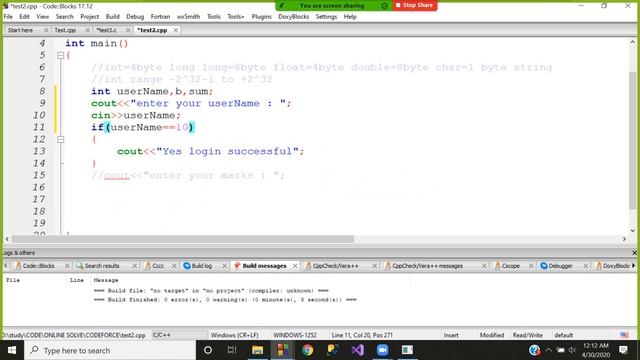Click the editor scroll-down arrow

(633, 231)
